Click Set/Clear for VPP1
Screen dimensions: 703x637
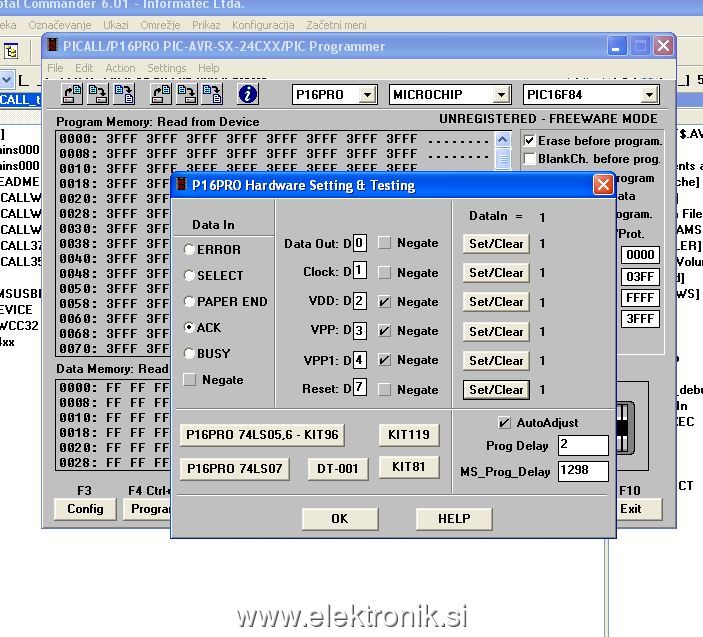496,360
